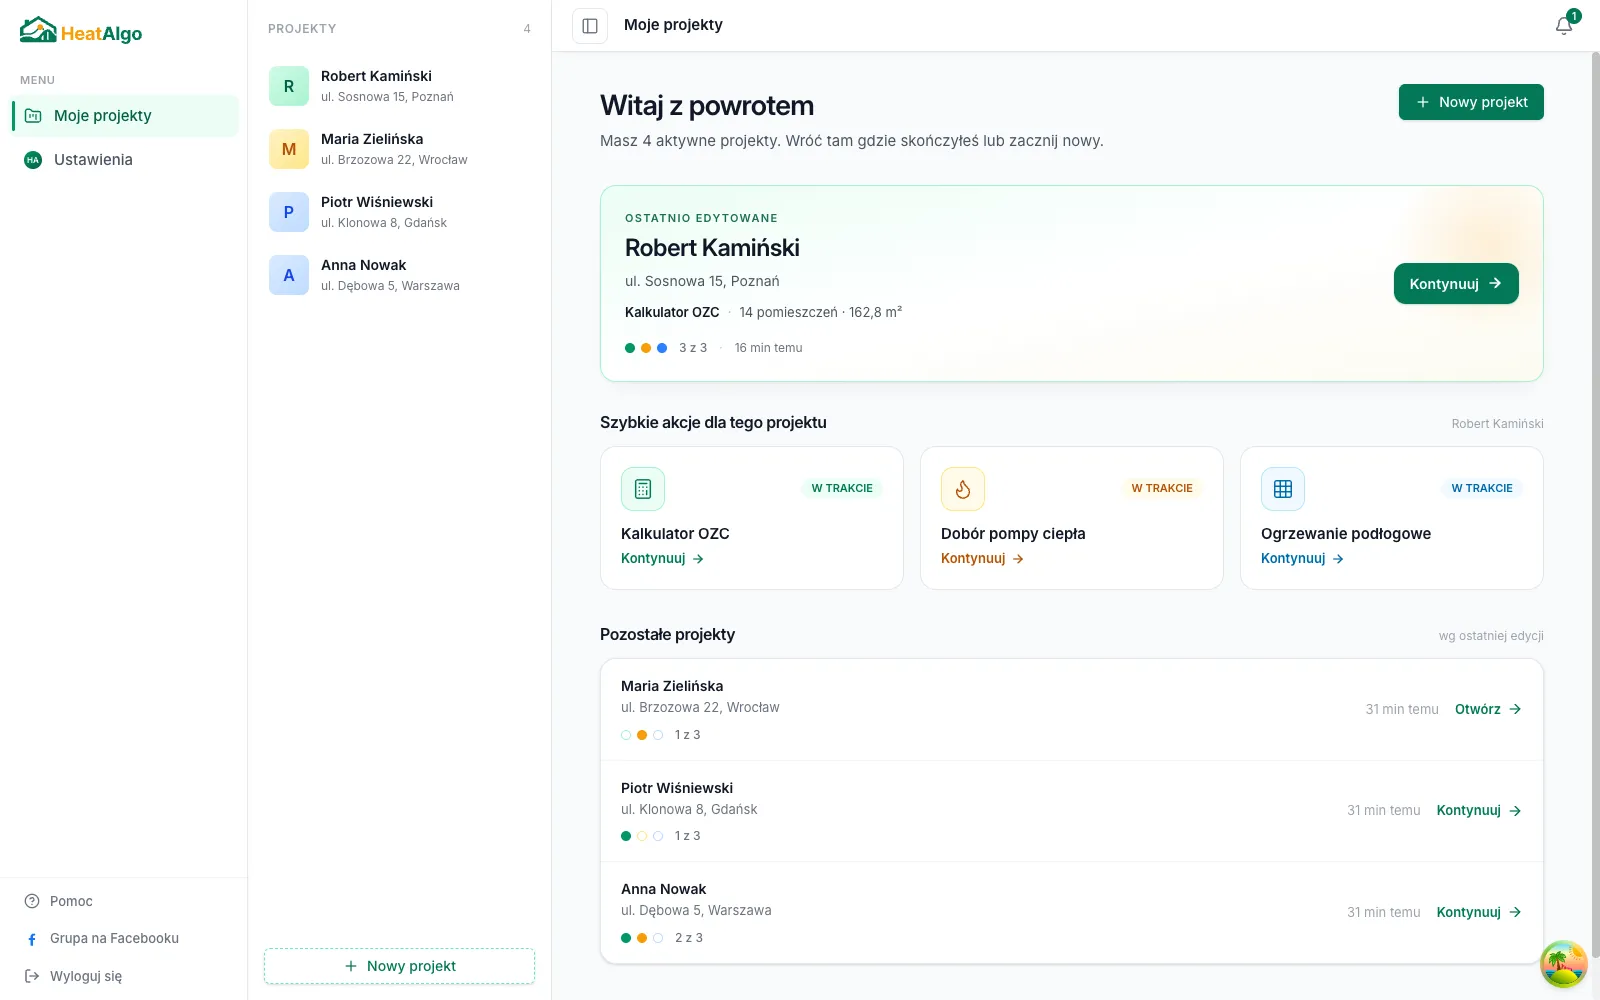Continue Piotr Wiśniewski project
The height and width of the screenshot is (1000, 1600).
click(x=1479, y=811)
